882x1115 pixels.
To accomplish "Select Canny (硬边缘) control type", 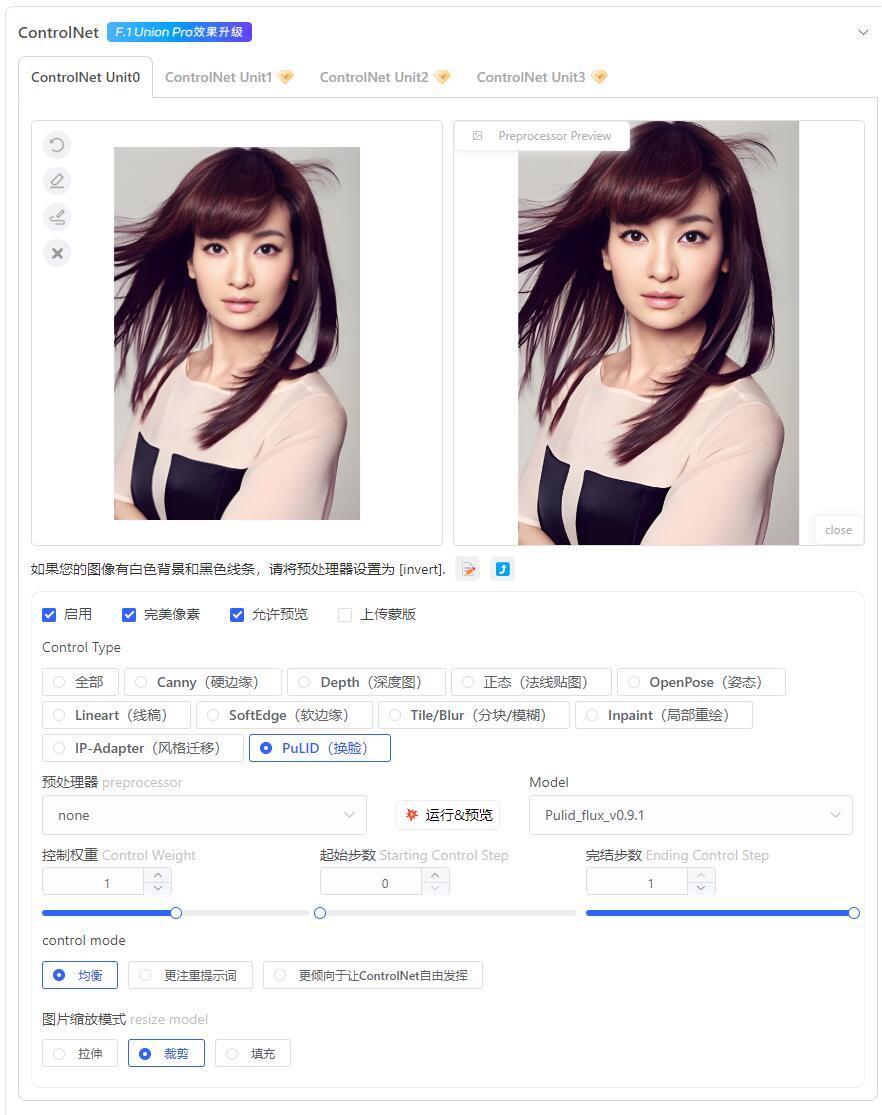I will pos(203,682).
